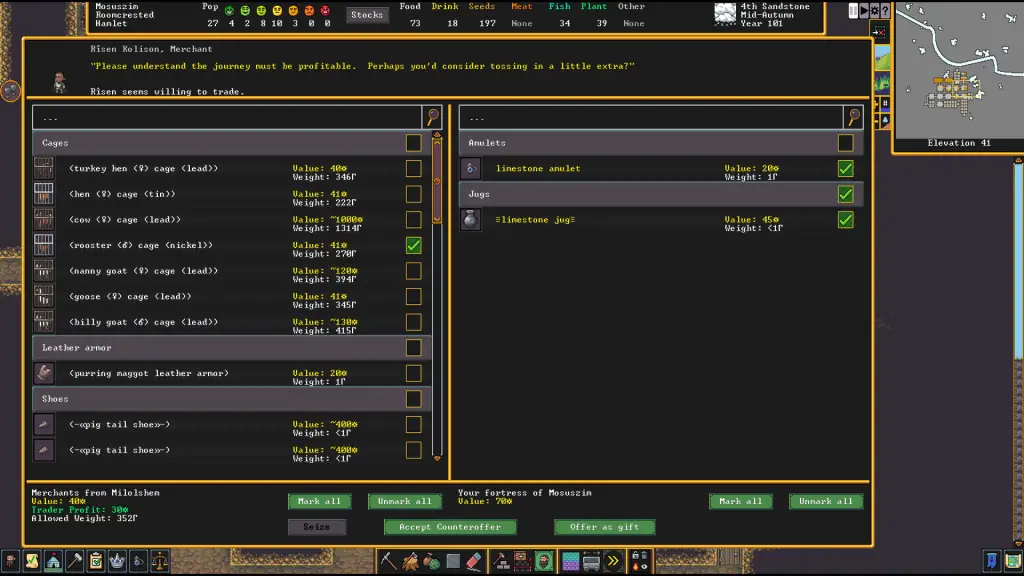Open the help question mark icon
The height and width of the screenshot is (576, 1024).
[885, 11]
